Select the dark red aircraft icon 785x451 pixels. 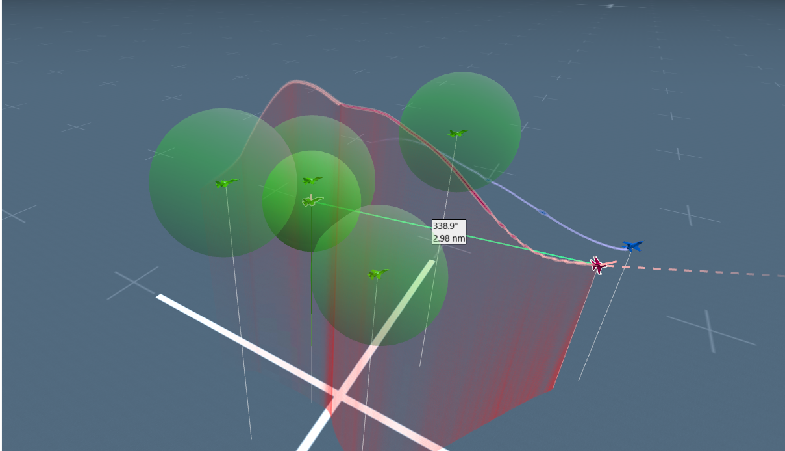[597, 265]
